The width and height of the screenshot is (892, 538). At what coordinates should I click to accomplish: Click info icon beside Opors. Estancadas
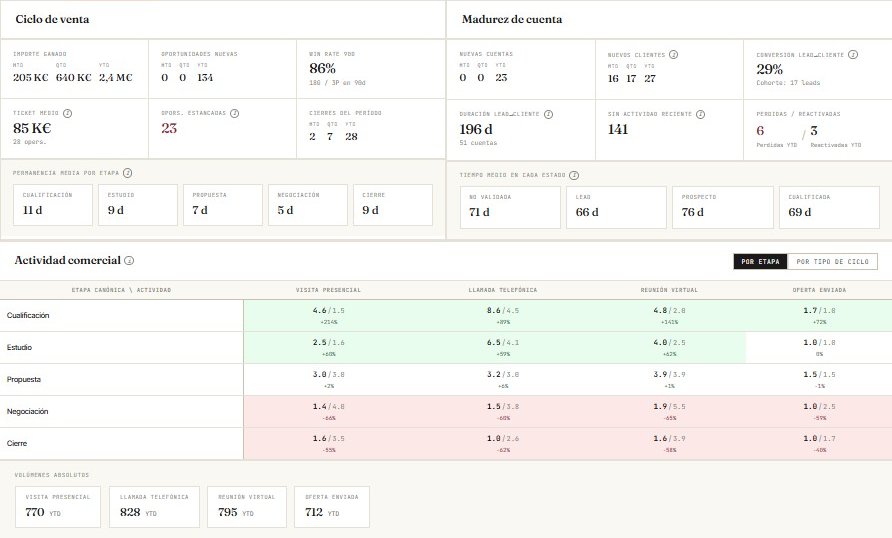tap(234, 113)
